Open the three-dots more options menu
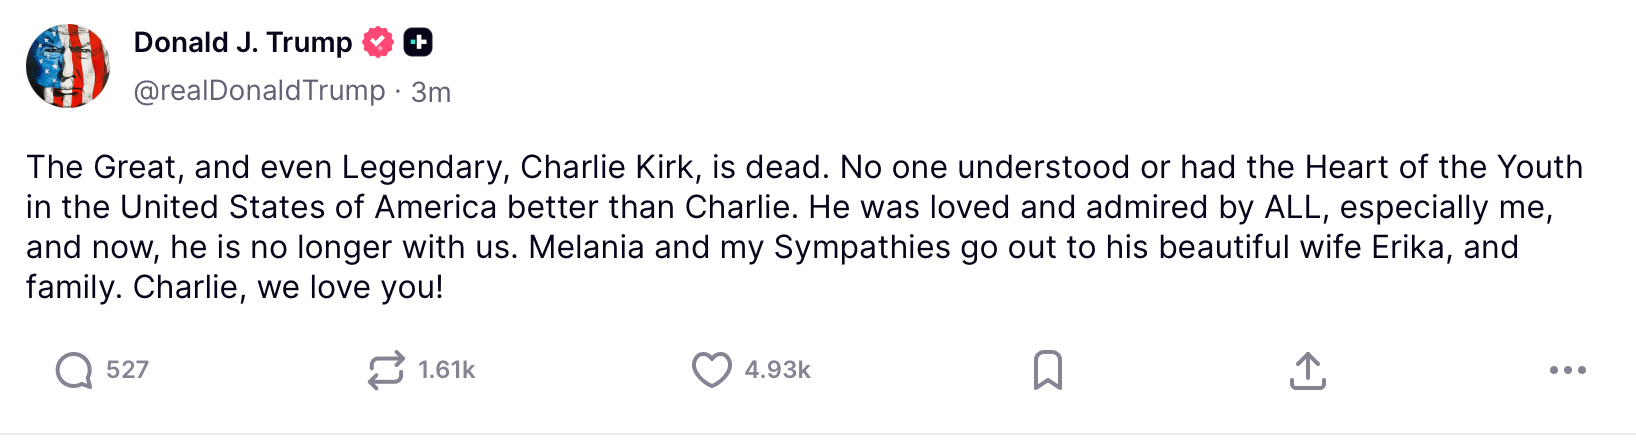The height and width of the screenshot is (440, 1636). (x=1567, y=370)
